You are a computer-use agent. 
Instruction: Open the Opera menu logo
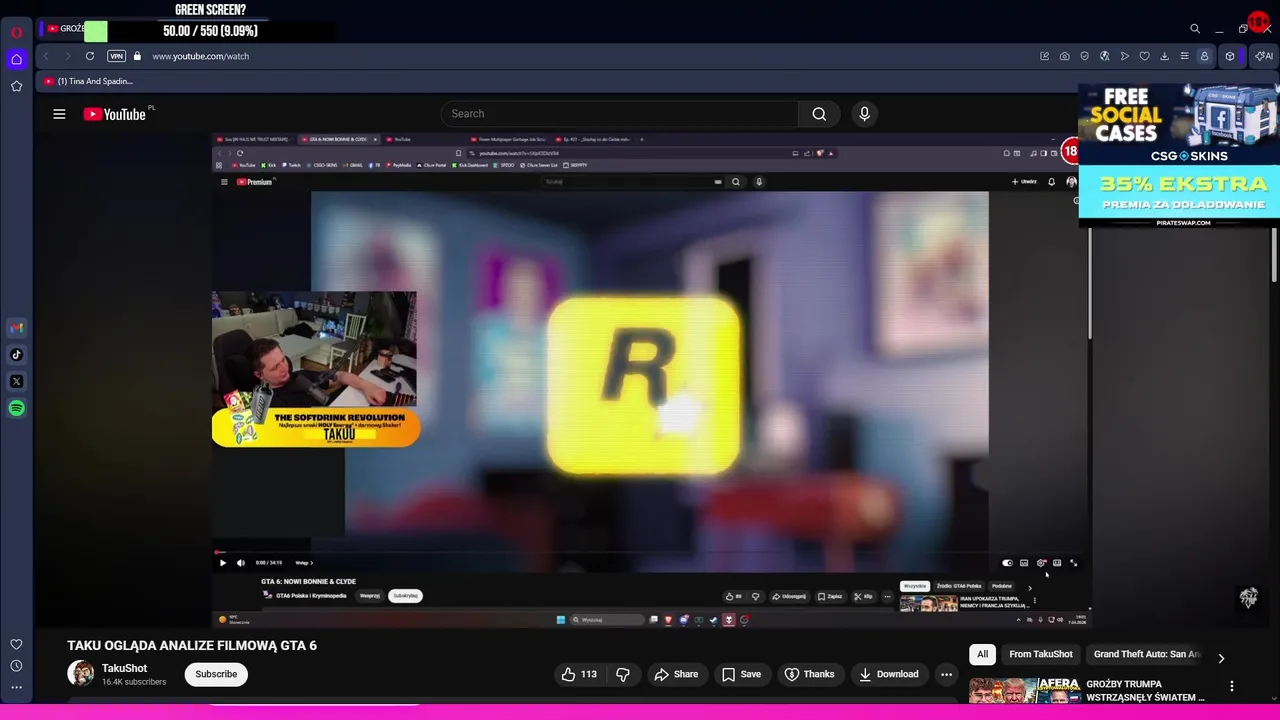tap(16, 32)
